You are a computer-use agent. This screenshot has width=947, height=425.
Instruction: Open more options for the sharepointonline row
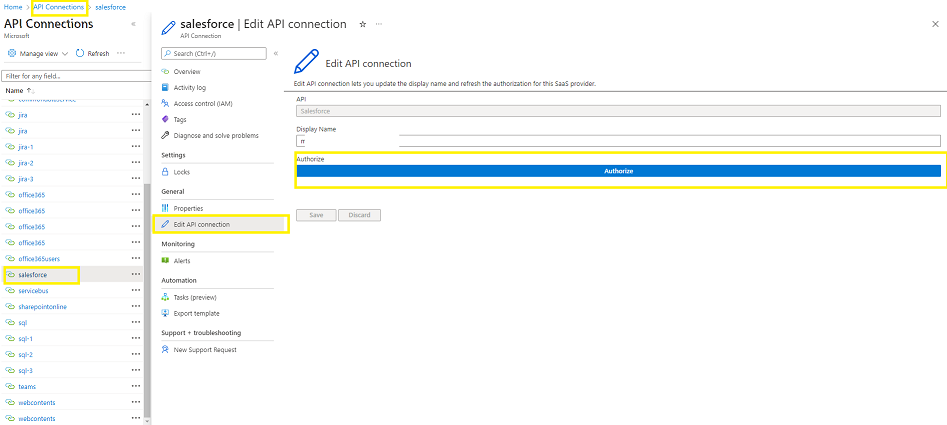pos(135,307)
